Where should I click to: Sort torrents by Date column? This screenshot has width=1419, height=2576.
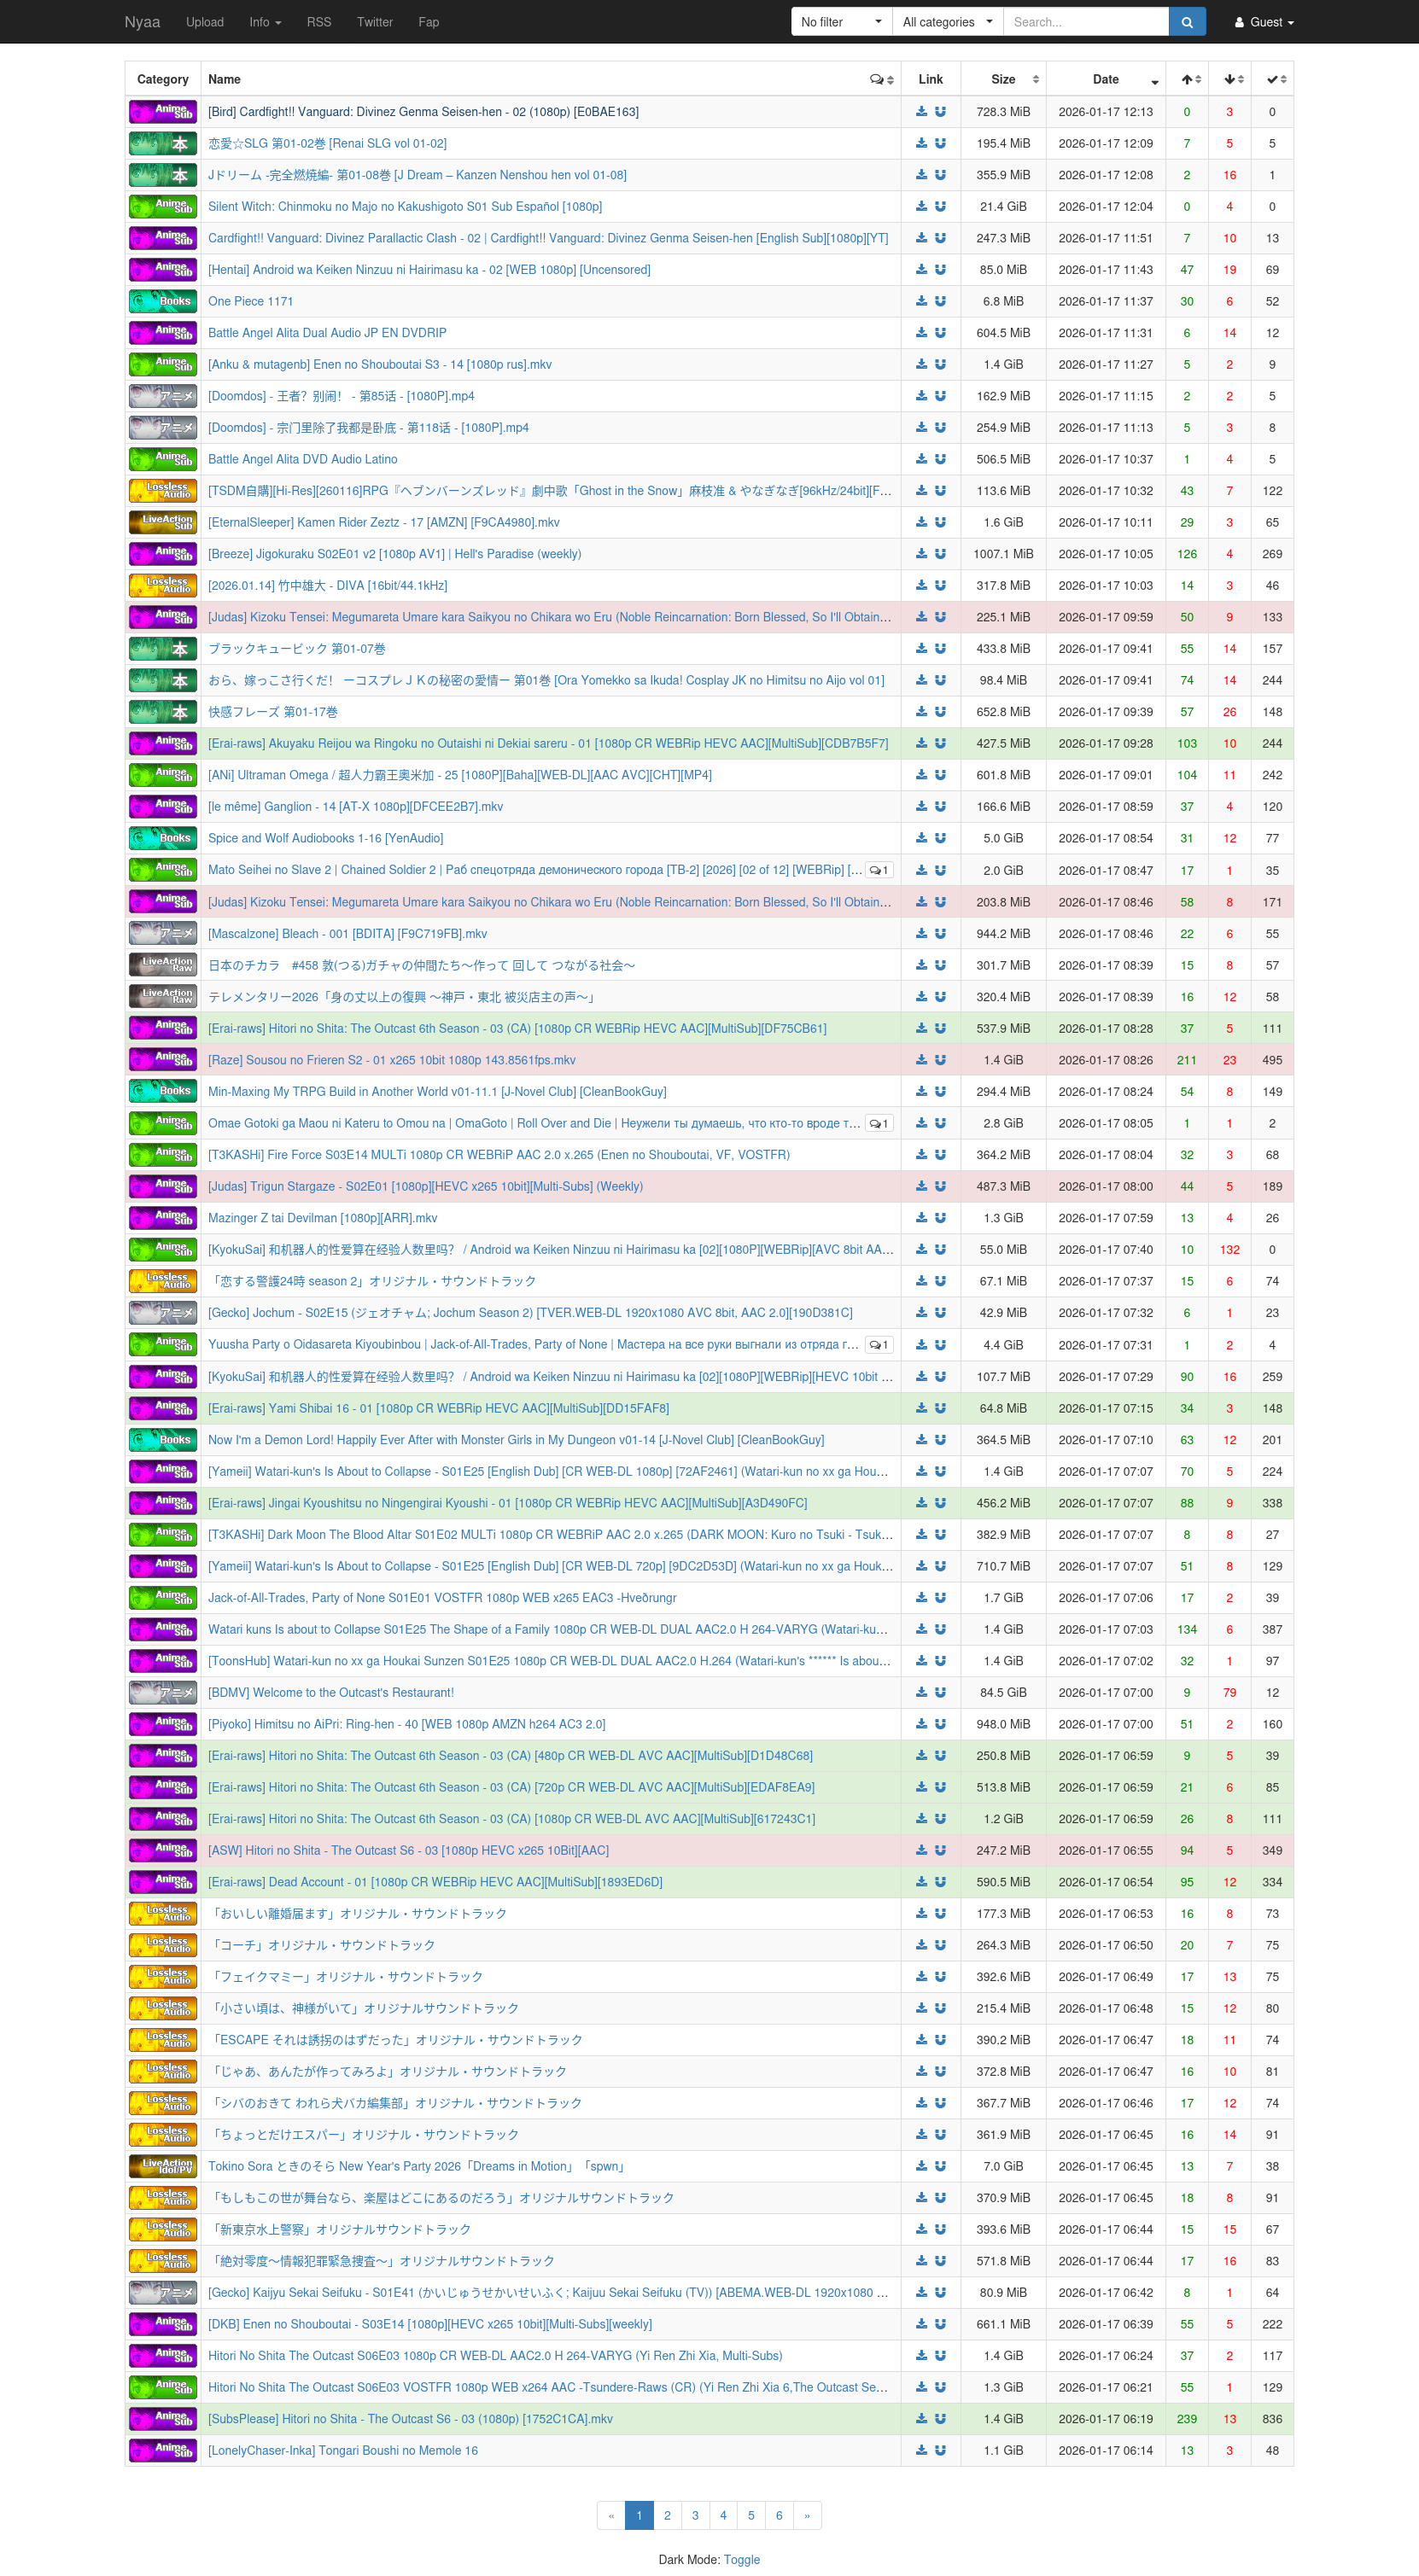click(1106, 79)
